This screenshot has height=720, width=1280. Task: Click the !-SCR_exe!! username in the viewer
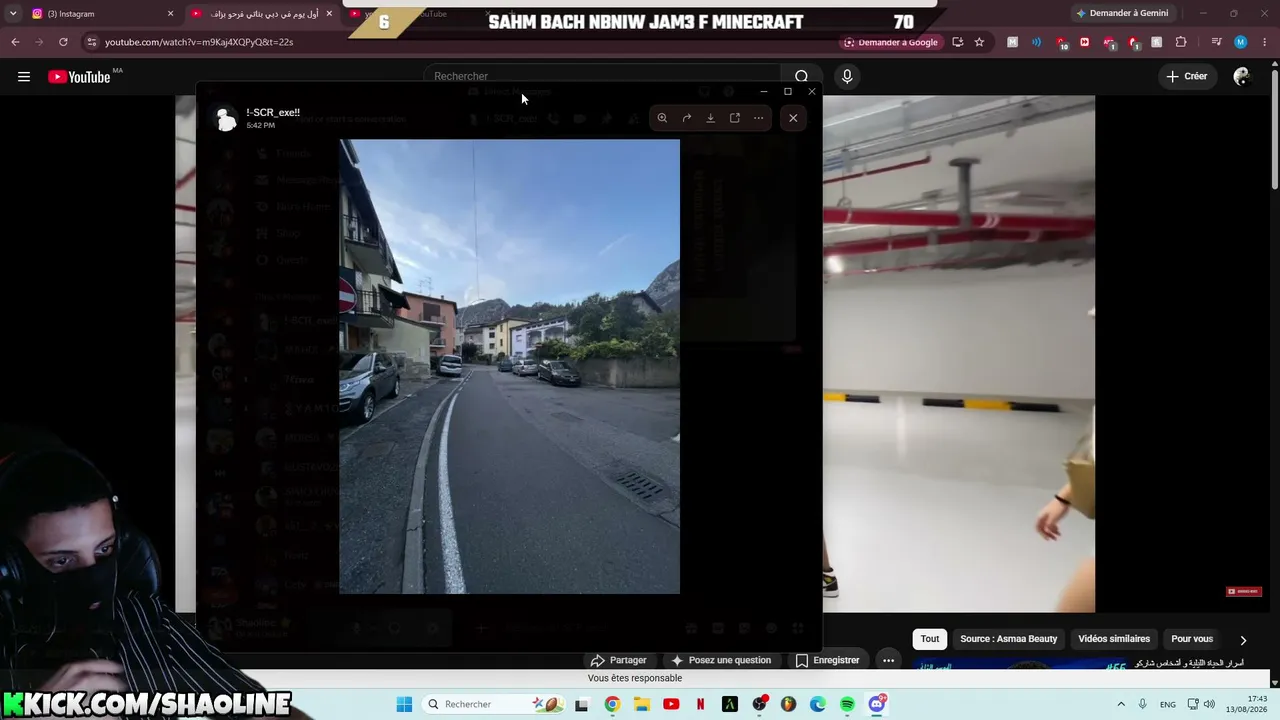pyautogui.click(x=273, y=112)
